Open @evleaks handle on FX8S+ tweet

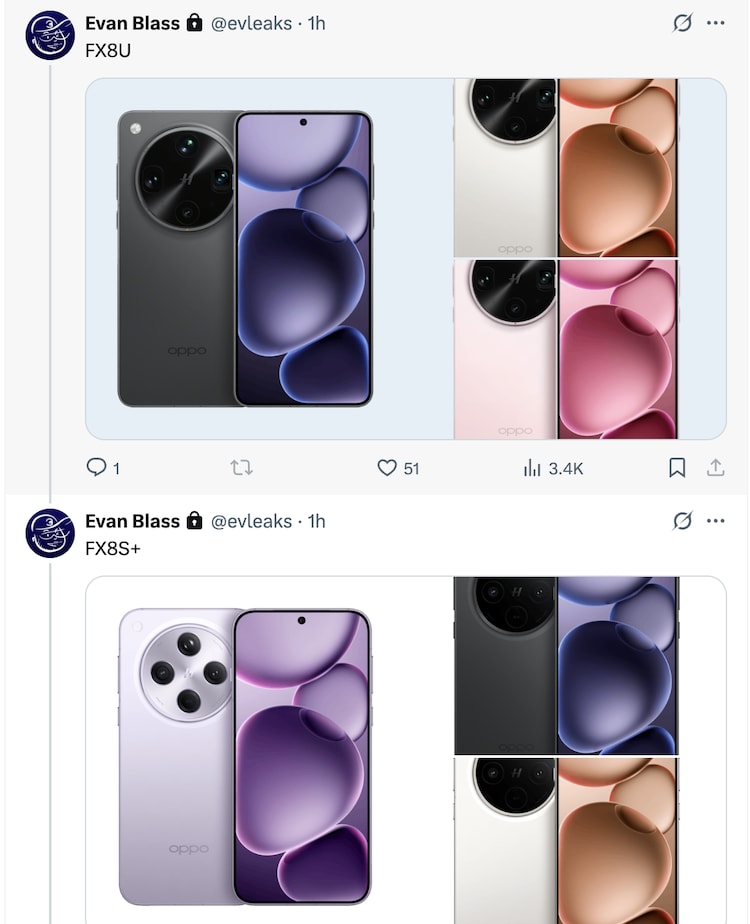click(253, 521)
